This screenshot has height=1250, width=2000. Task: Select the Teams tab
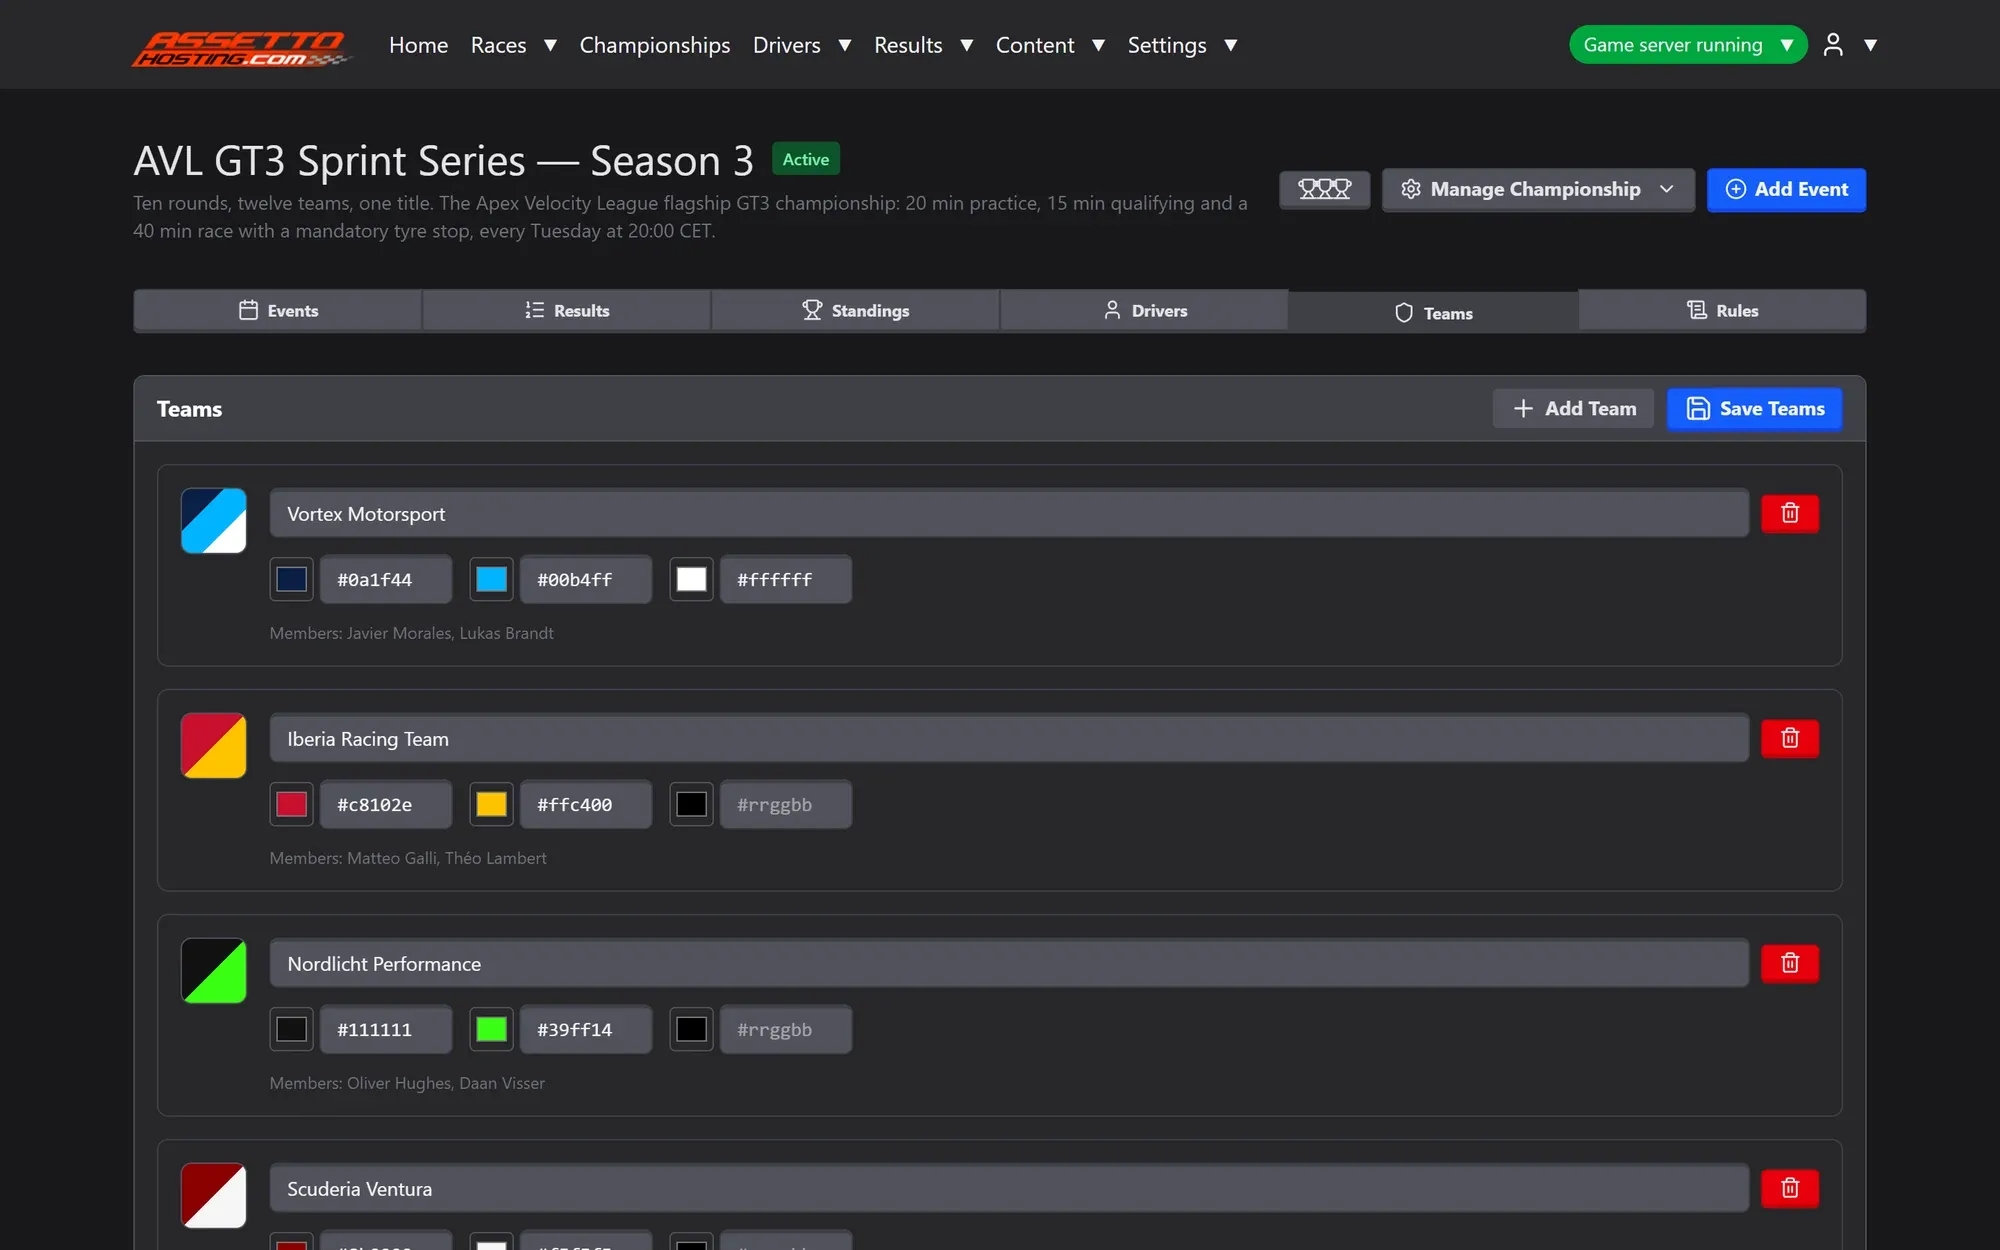point(1434,313)
